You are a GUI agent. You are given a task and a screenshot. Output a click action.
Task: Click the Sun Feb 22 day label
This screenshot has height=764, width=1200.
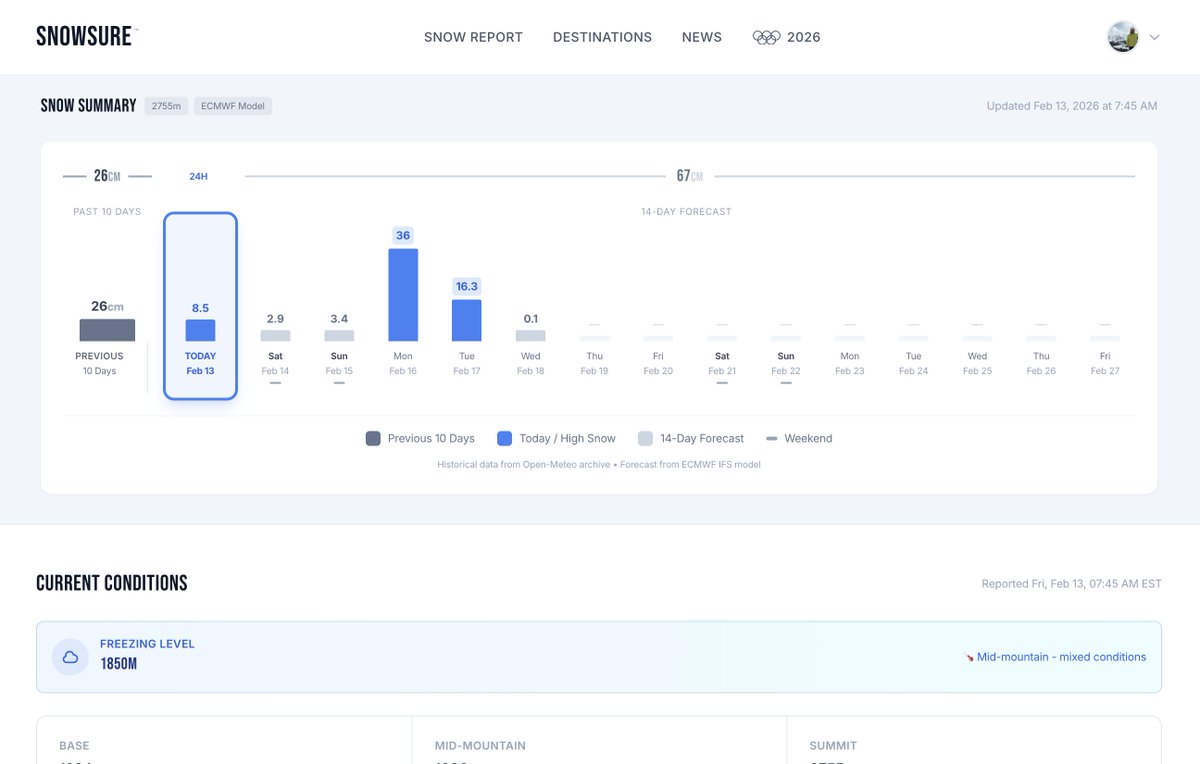point(786,363)
